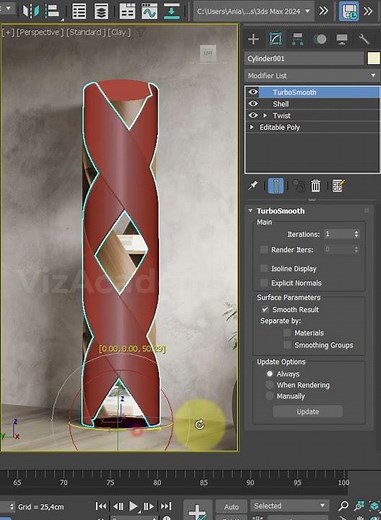Open the Create panel plus tab

click(253, 39)
